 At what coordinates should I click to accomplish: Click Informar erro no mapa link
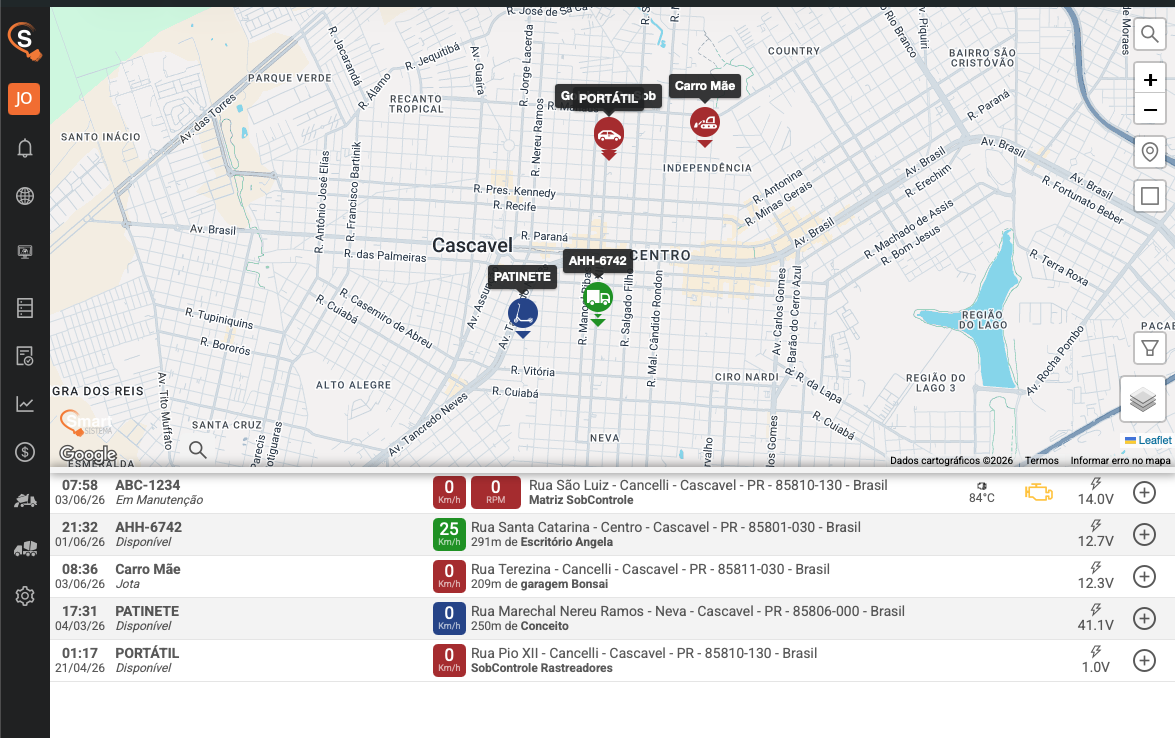(1120, 461)
